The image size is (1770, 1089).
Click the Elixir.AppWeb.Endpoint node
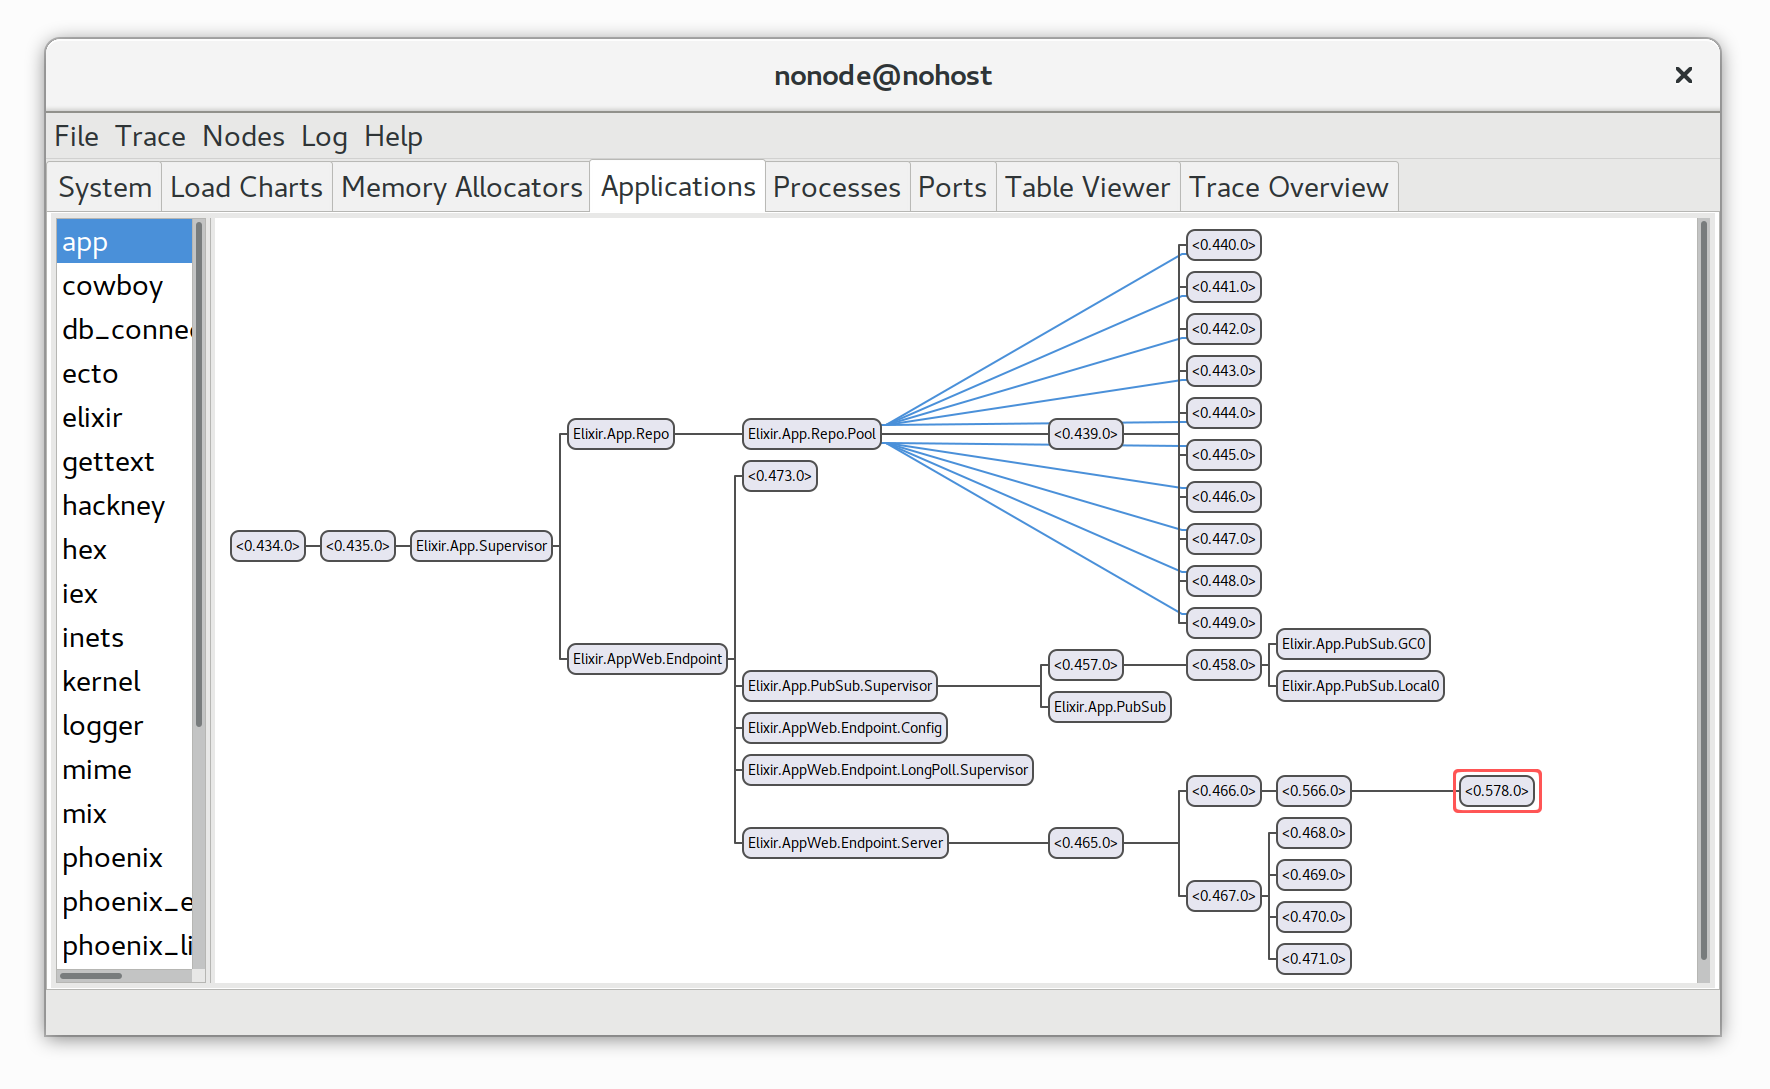(x=647, y=659)
